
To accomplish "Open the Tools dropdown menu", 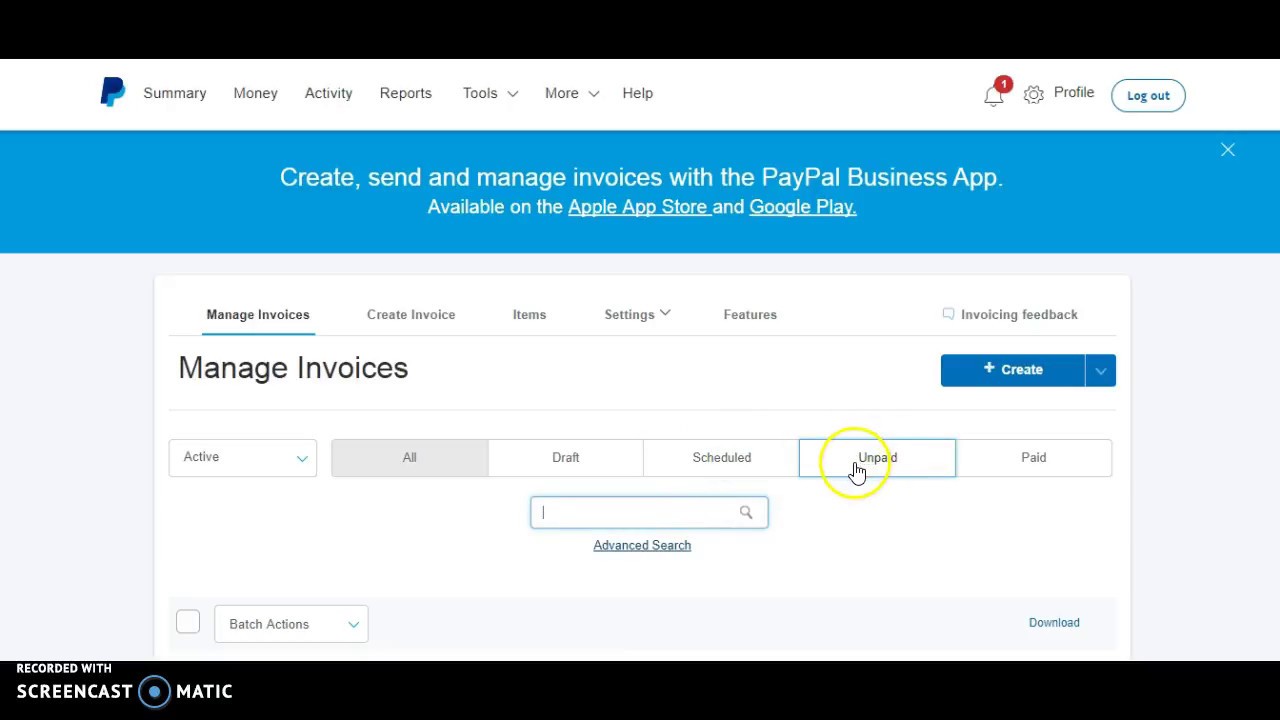I will tap(490, 93).
